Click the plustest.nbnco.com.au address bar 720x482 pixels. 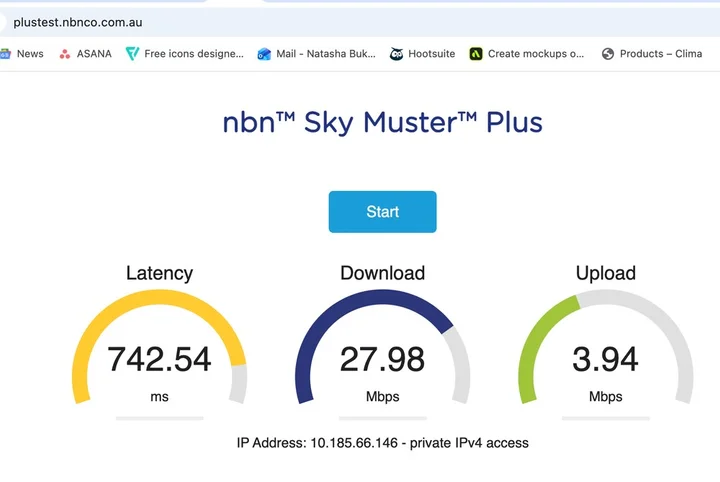[x=360, y=22]
